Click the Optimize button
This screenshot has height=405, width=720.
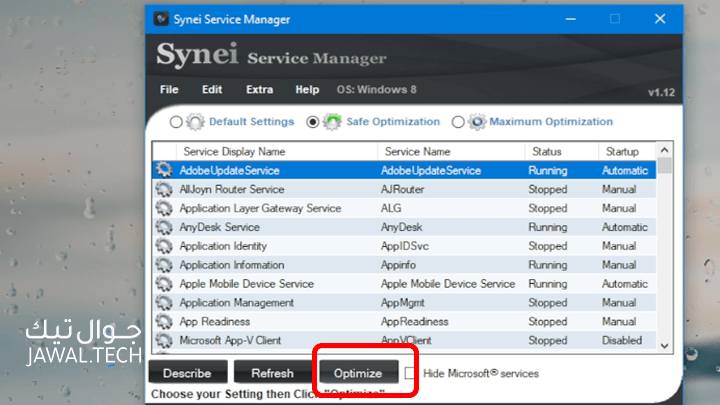tap(359, 372)
